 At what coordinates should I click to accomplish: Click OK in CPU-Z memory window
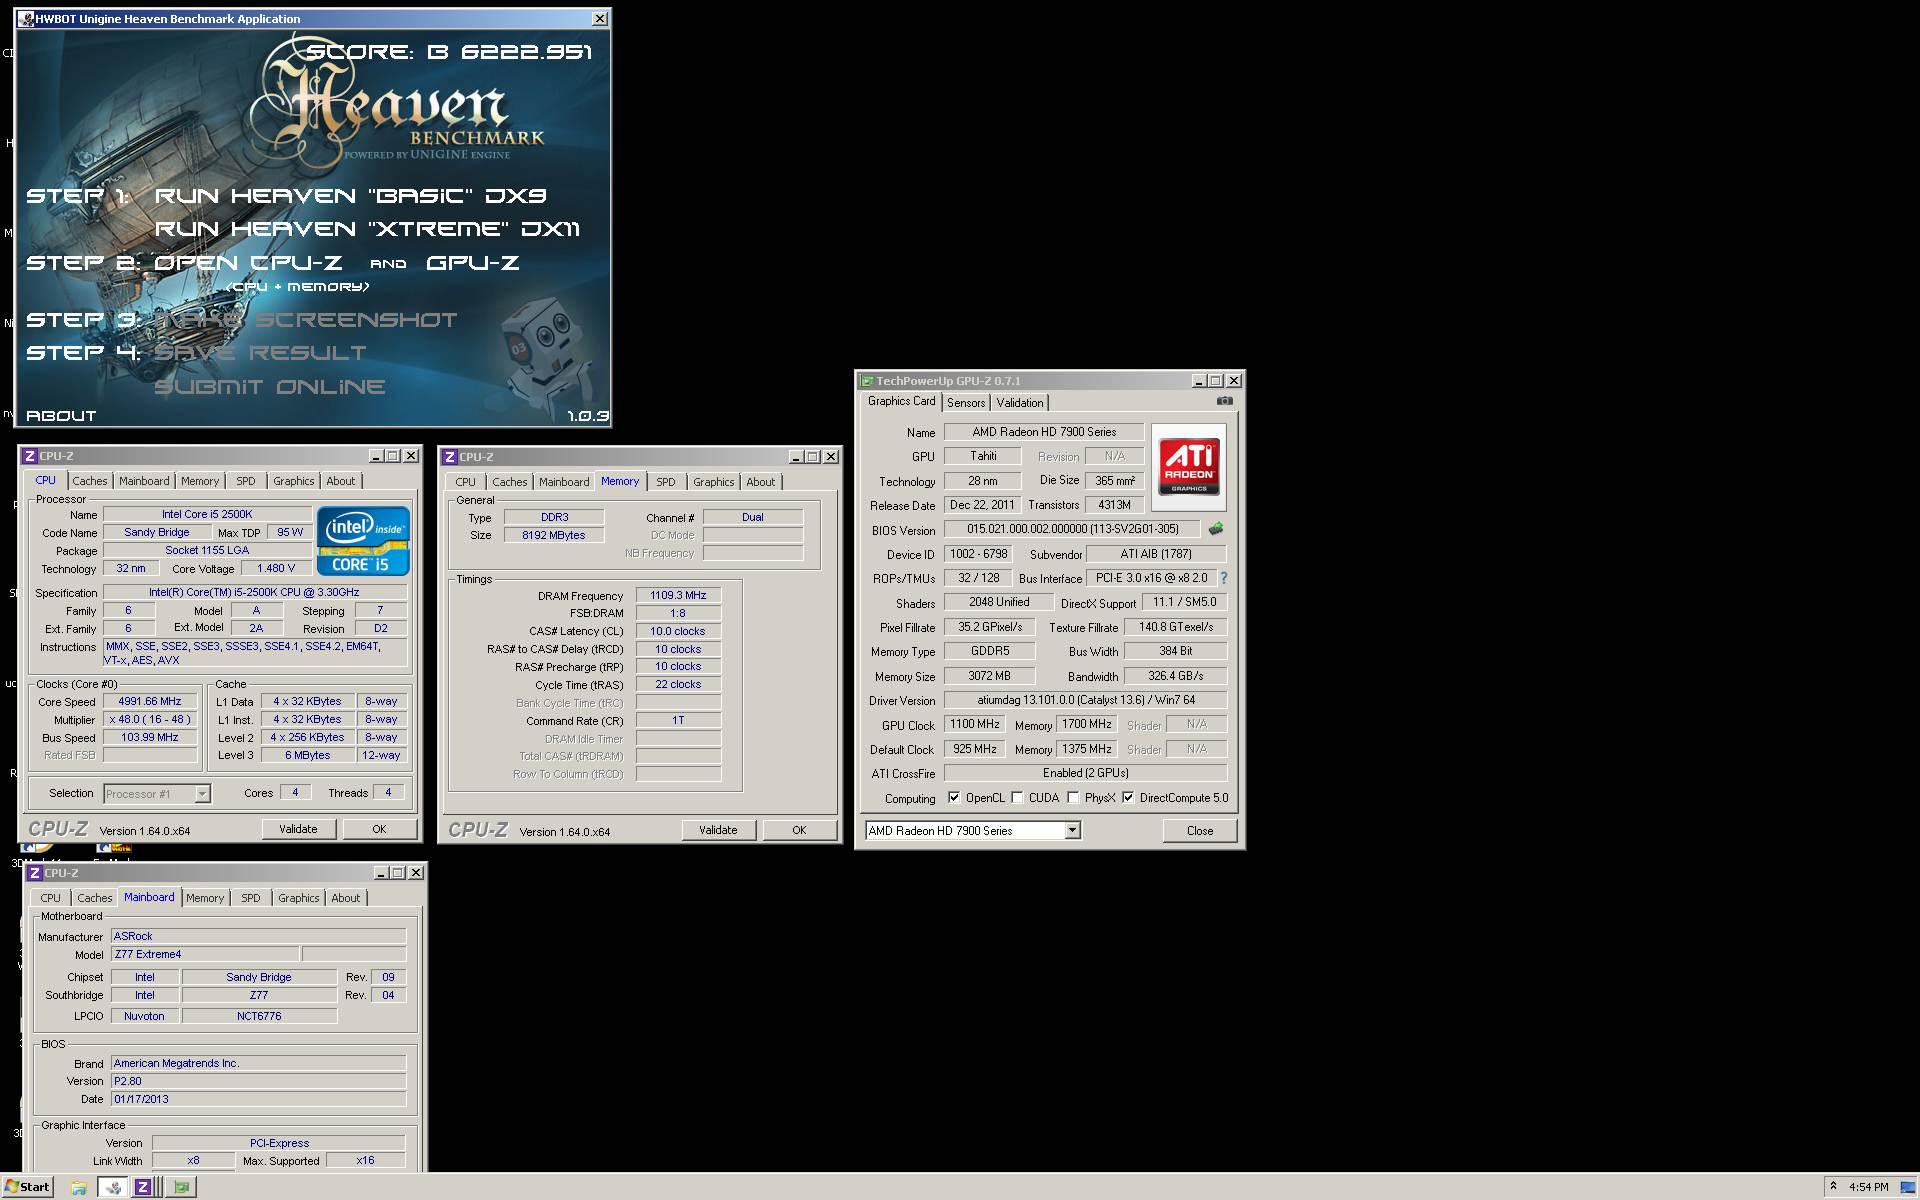pyautogui.click(x=799, y=830)
